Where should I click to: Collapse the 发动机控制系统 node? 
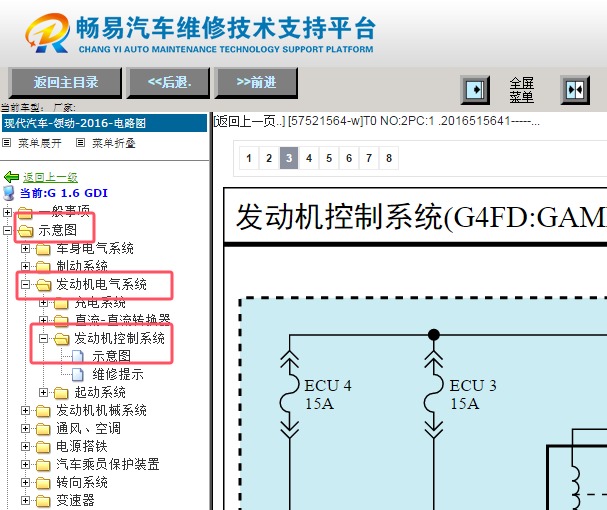point(43,338)
